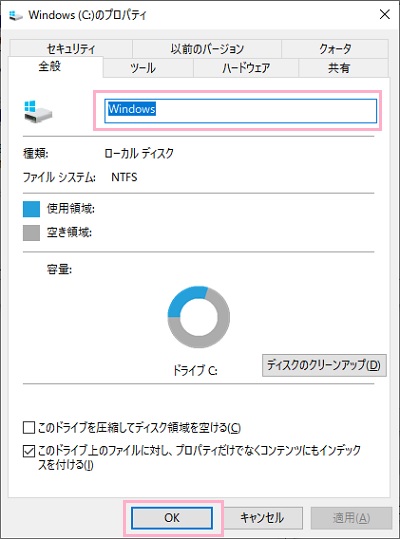Click the 適用 button

[x=351, y=518]
